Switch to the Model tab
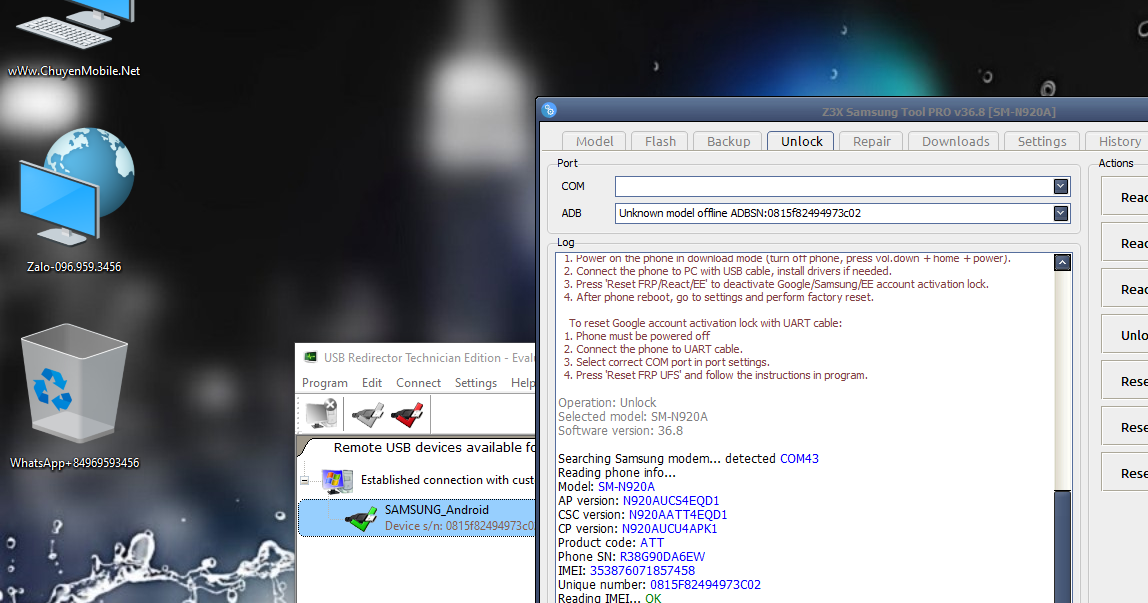The height and width of the screenshot is (603, 1148). coord(594,141)
